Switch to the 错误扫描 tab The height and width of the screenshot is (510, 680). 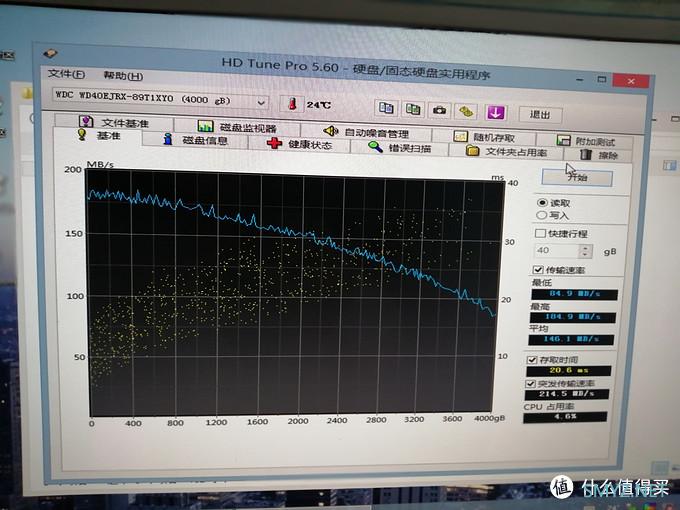click(x=399, y=148)
